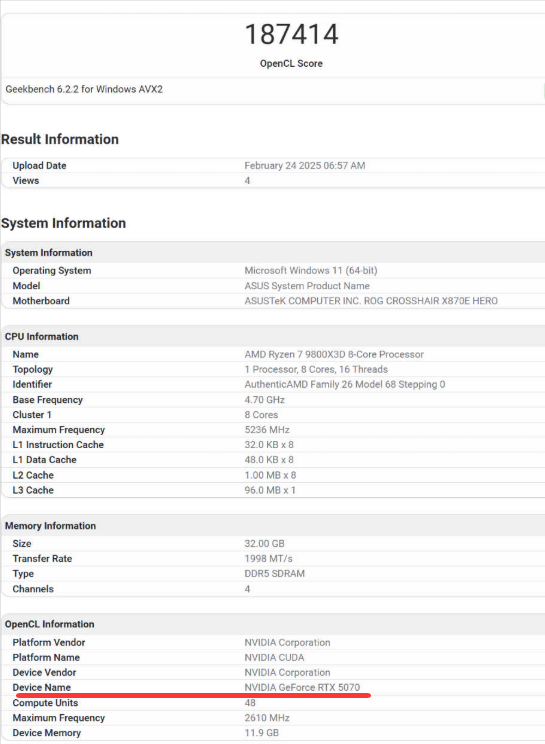Click the Platform Name label
545x744 pixels.
tap(46, 658)
